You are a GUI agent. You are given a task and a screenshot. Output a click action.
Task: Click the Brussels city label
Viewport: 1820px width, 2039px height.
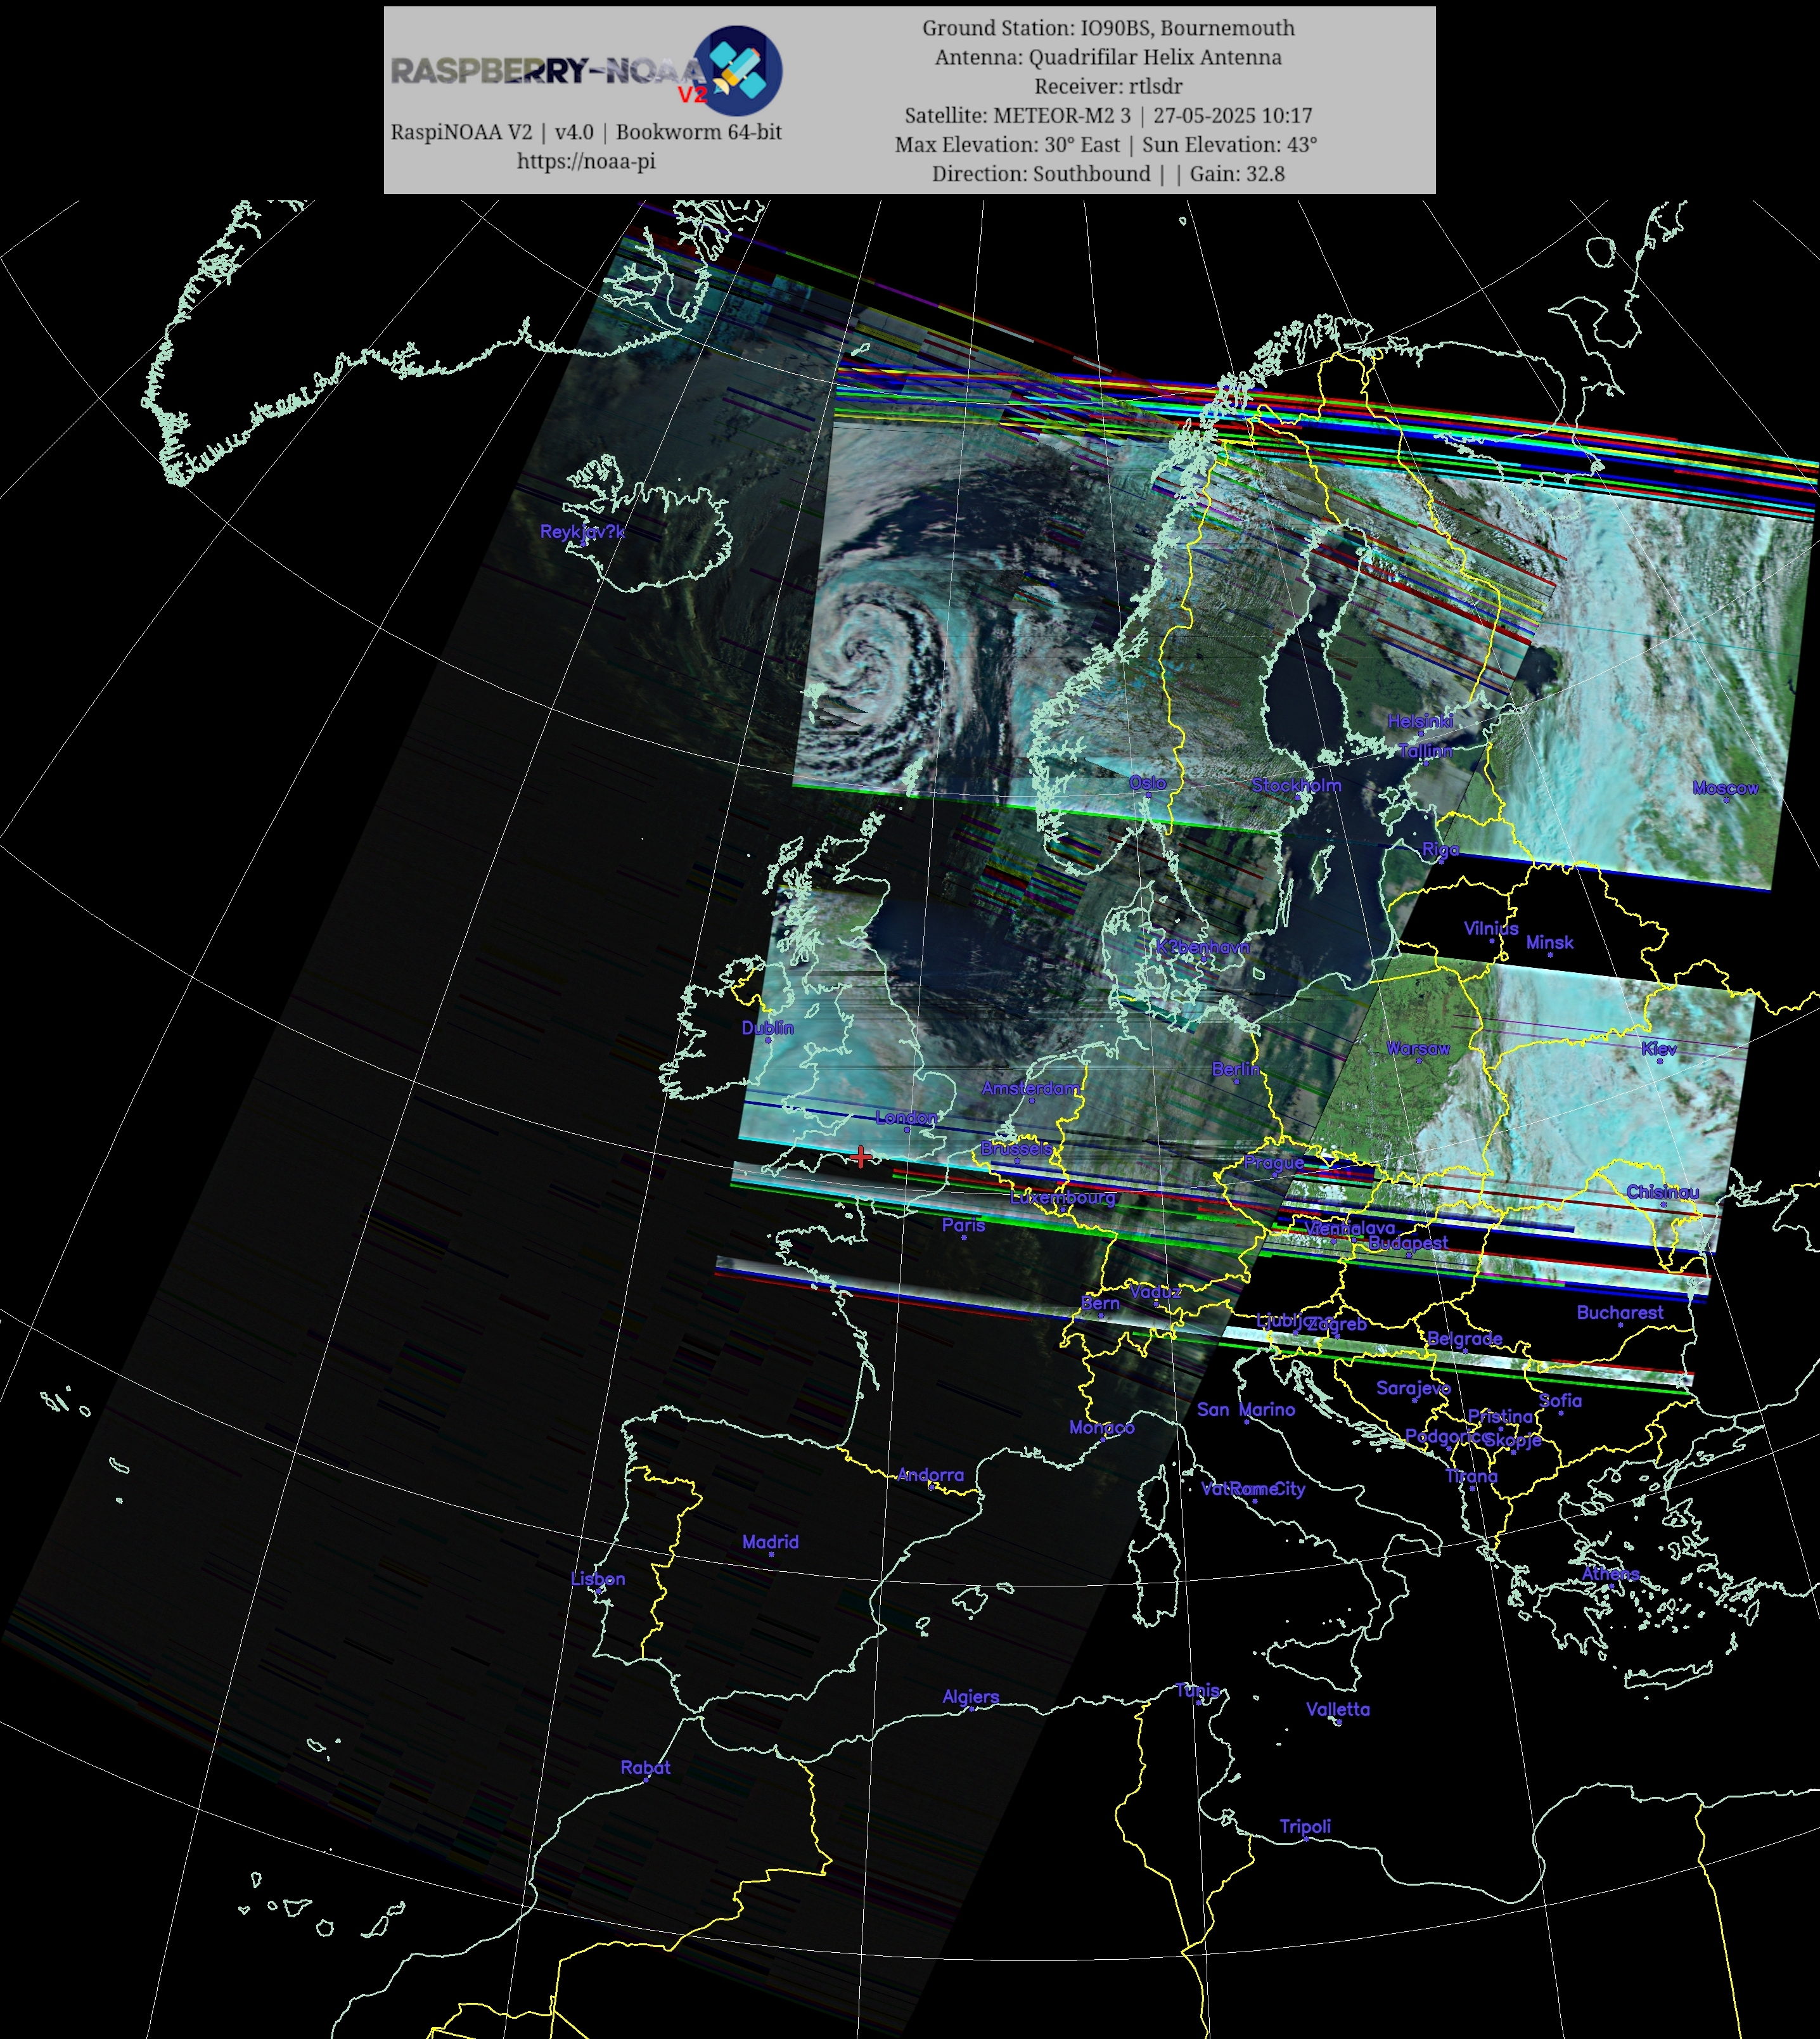[x=1016, y=1148]
